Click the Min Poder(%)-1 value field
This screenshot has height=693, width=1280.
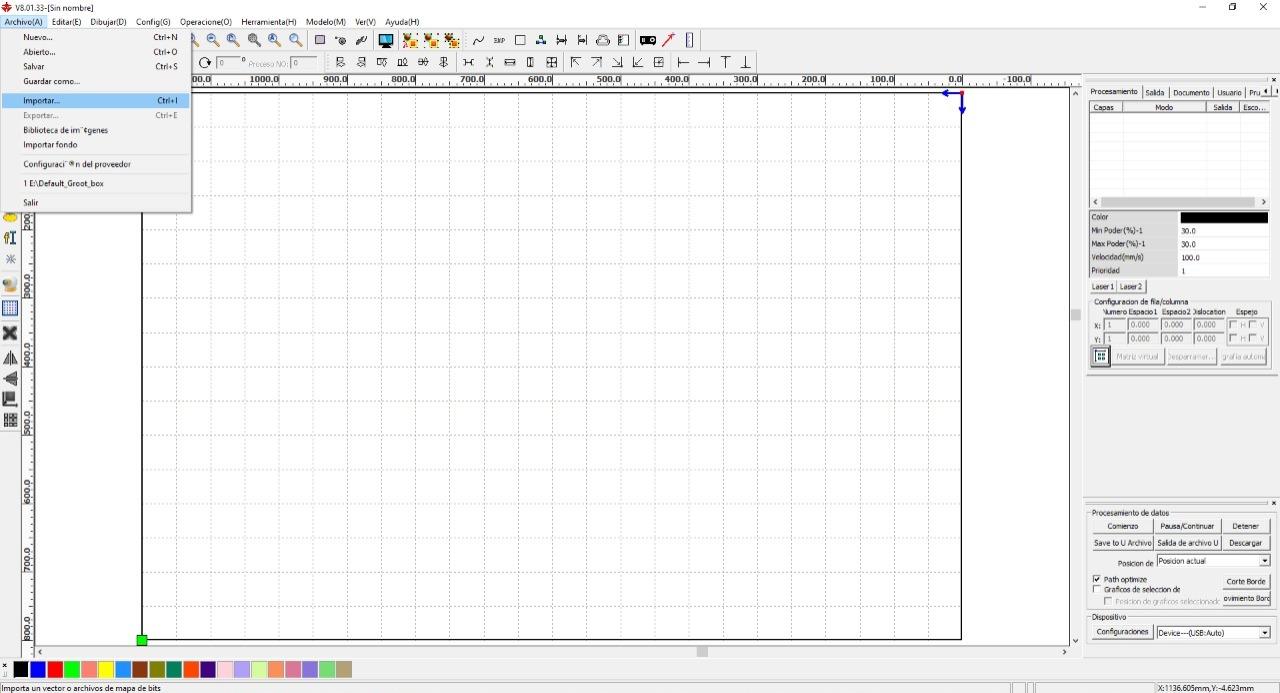tap(1224, 230)
